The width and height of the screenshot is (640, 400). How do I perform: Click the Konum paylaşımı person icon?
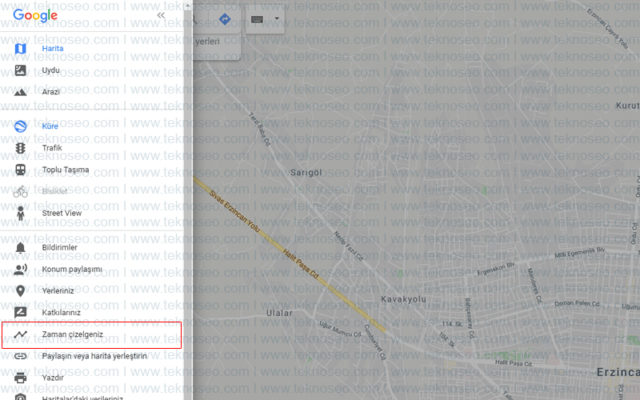20,269
